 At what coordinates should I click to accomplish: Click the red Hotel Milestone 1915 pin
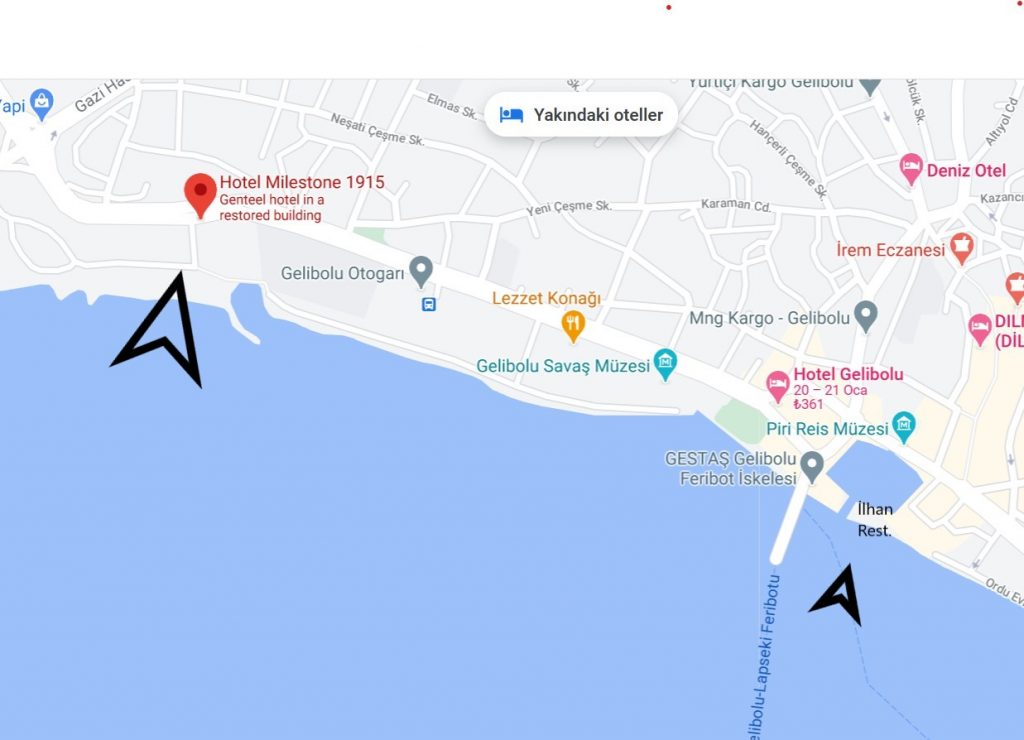[x=200, y=195]
